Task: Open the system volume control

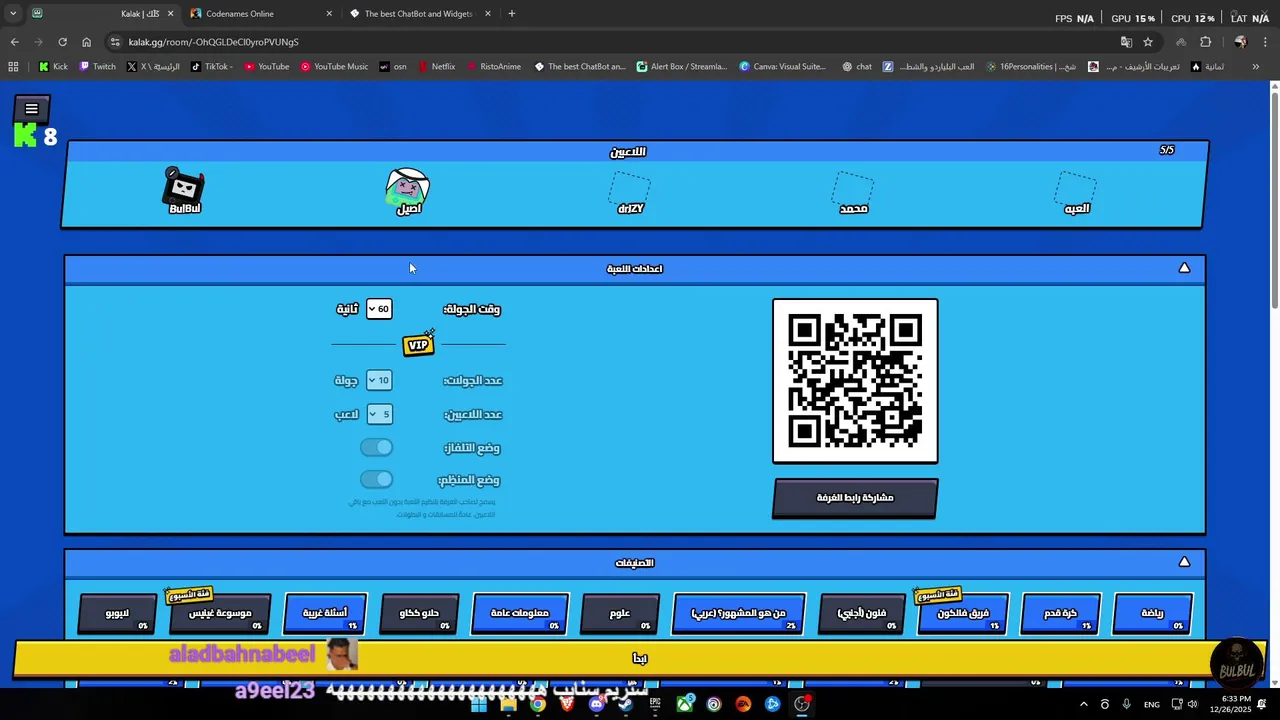Action: (x=1192, y=705)
